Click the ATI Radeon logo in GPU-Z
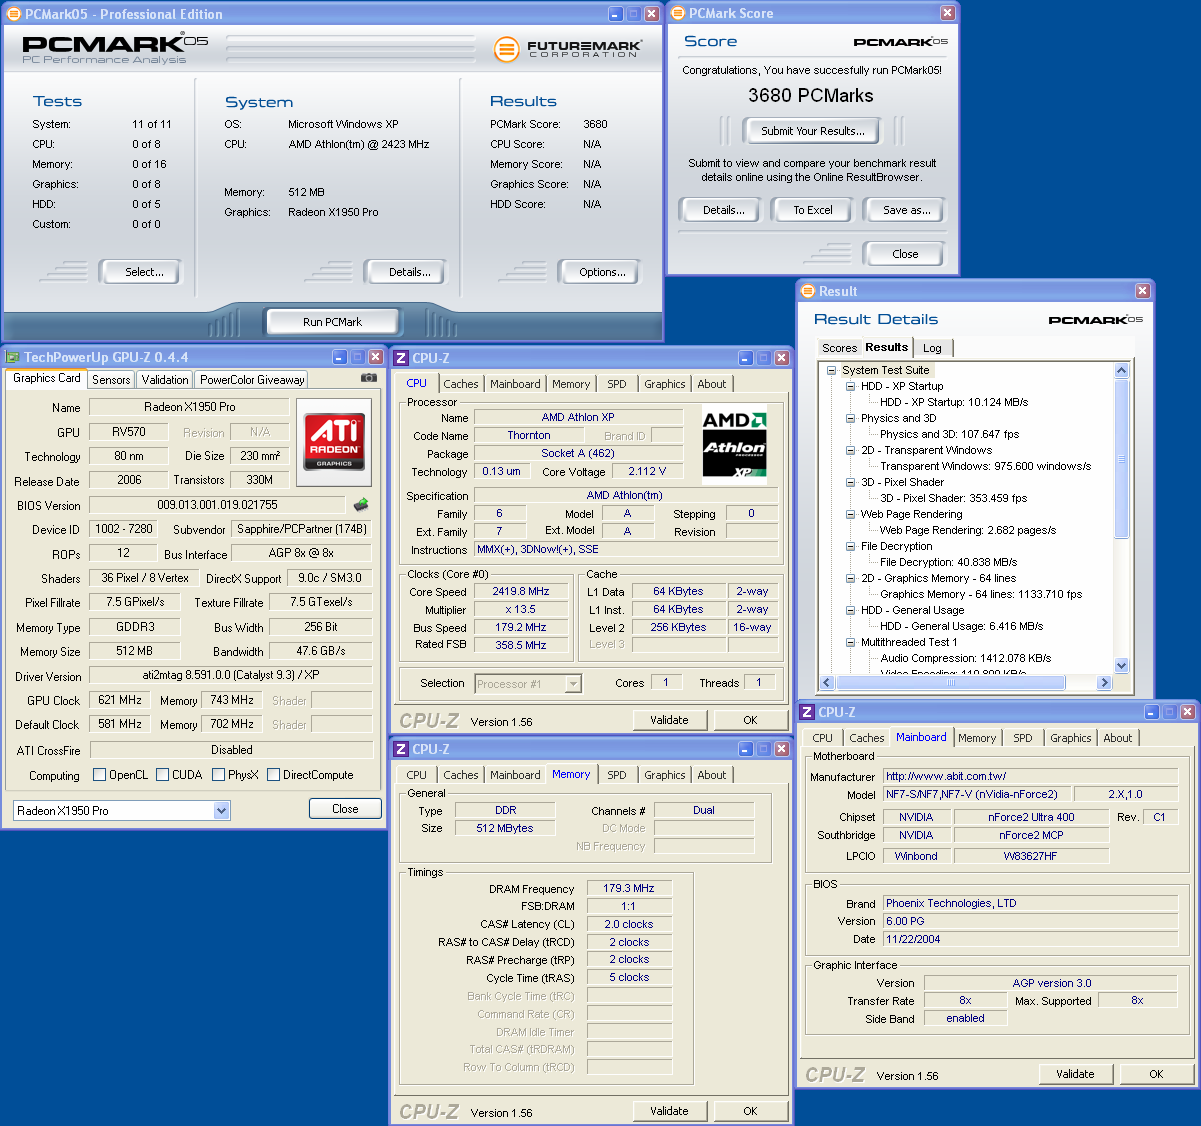This screenshot has width=1201, height=1126. 334,443
